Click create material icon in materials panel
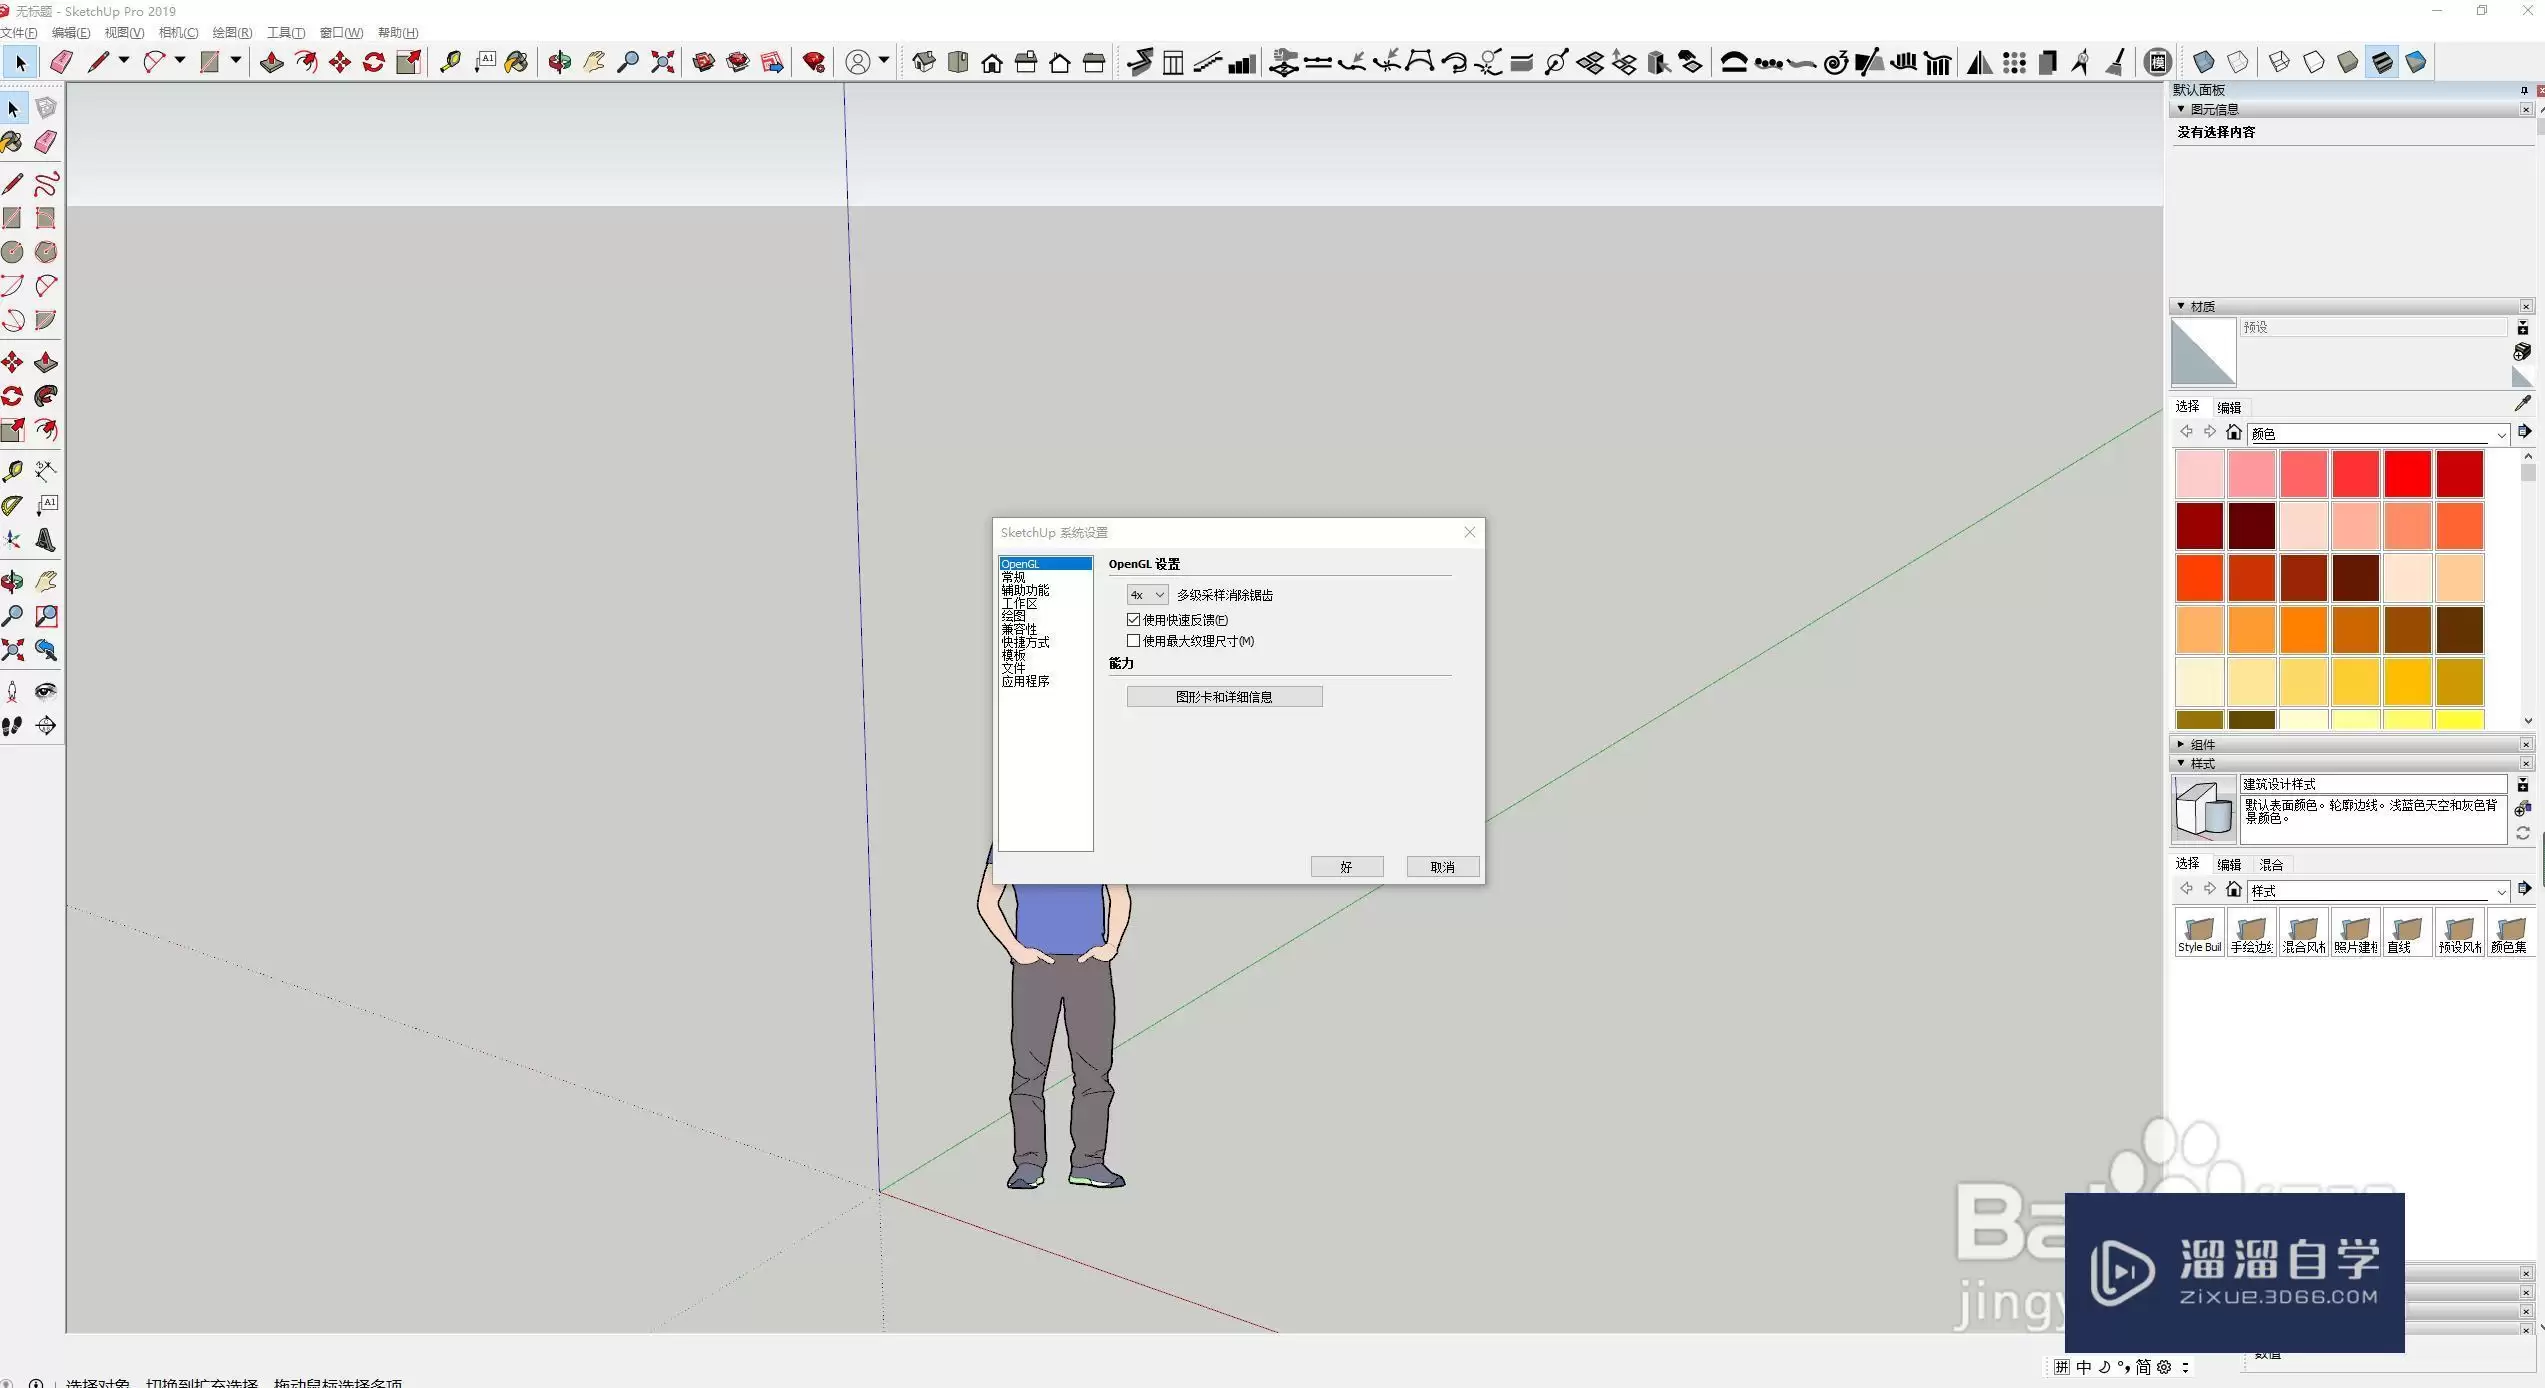2545x1388 pixels. (x=2522, y=352)
